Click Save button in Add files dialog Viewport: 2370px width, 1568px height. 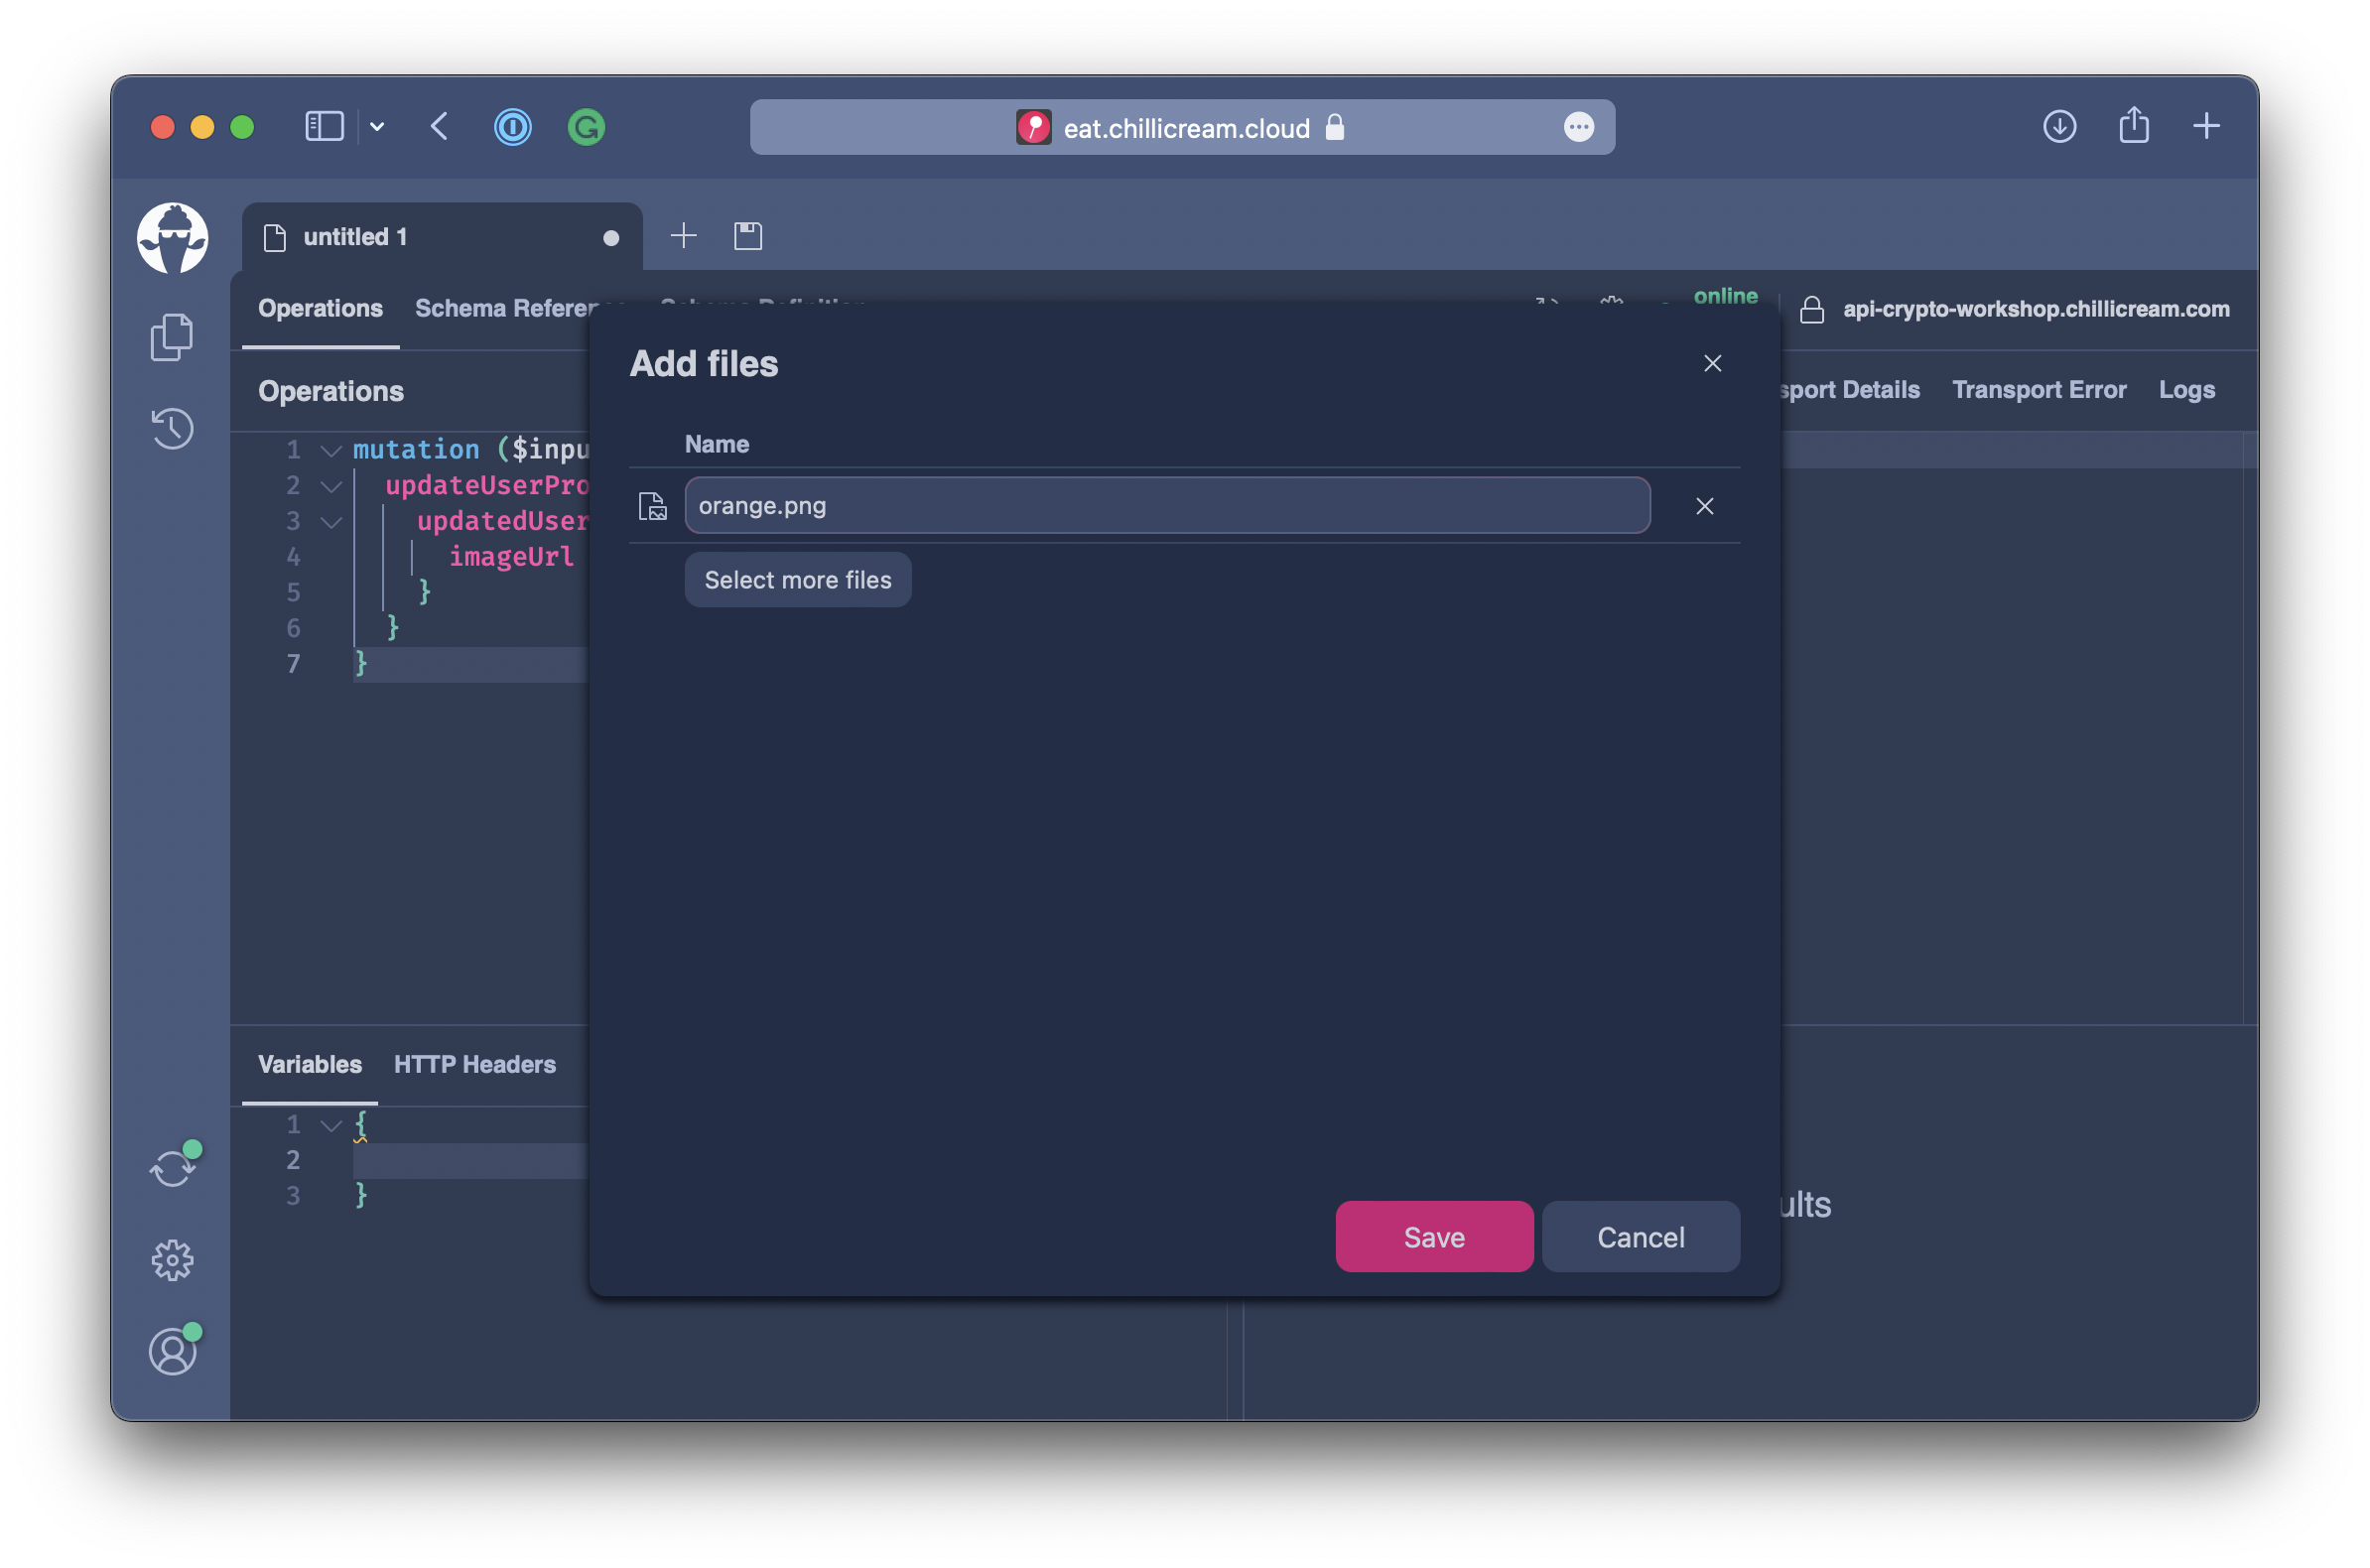pos(1433,1238)
